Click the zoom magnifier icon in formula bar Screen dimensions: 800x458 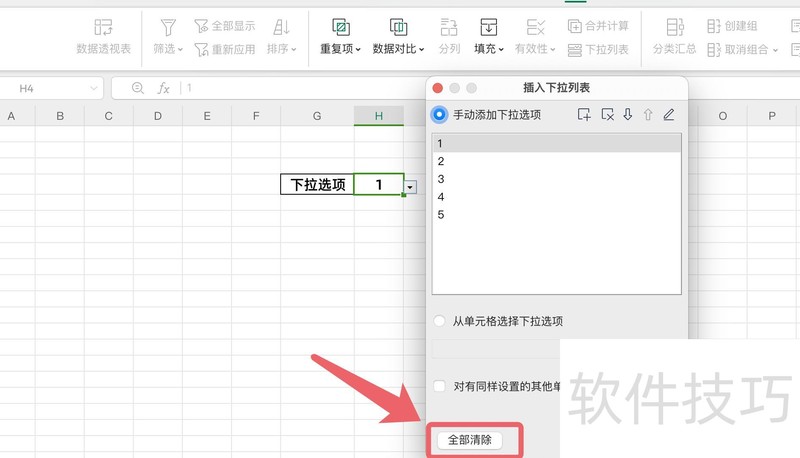(137, 88)
